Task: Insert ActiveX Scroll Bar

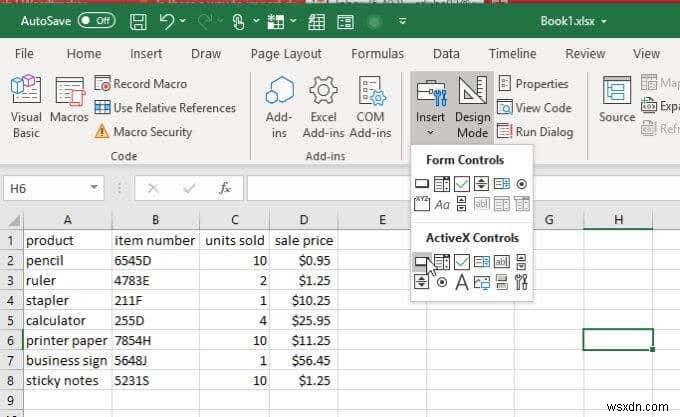Action: tap(522, 262)
